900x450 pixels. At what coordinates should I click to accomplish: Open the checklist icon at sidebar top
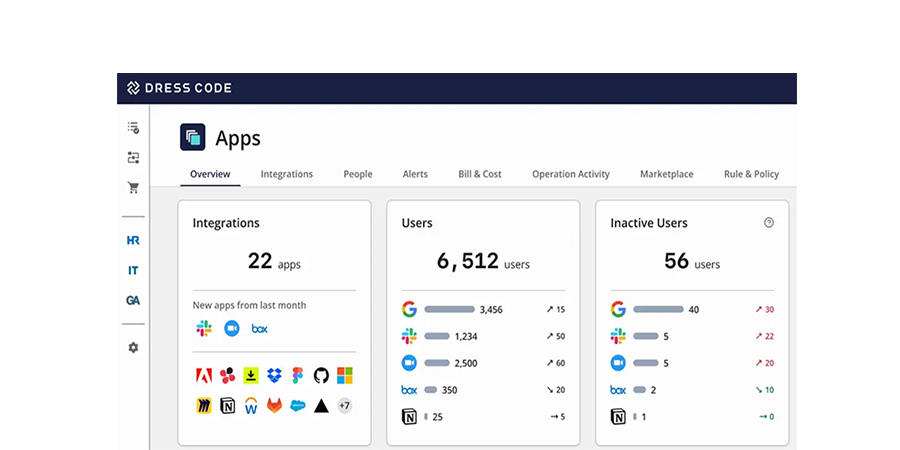tap(133, 128)
